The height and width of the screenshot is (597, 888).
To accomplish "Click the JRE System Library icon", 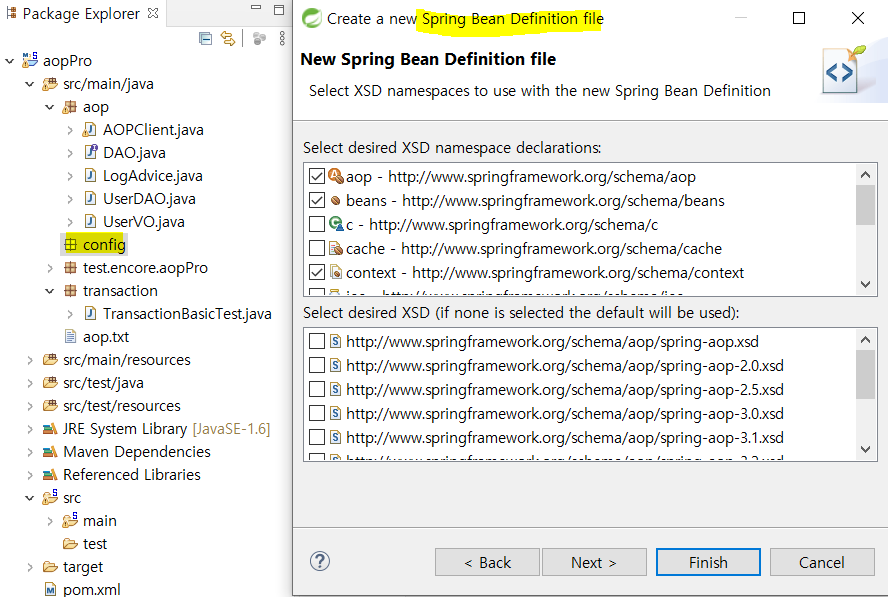I will click(50, 429).
